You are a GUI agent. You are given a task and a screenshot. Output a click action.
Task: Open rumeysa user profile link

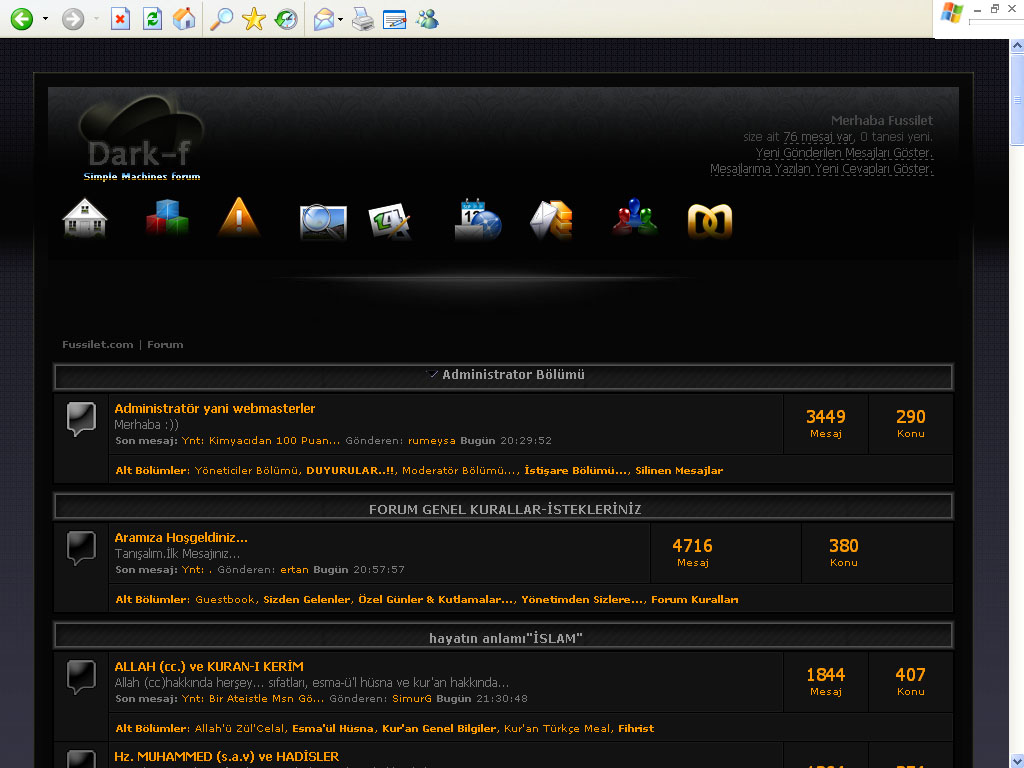[x=432, y=441]
